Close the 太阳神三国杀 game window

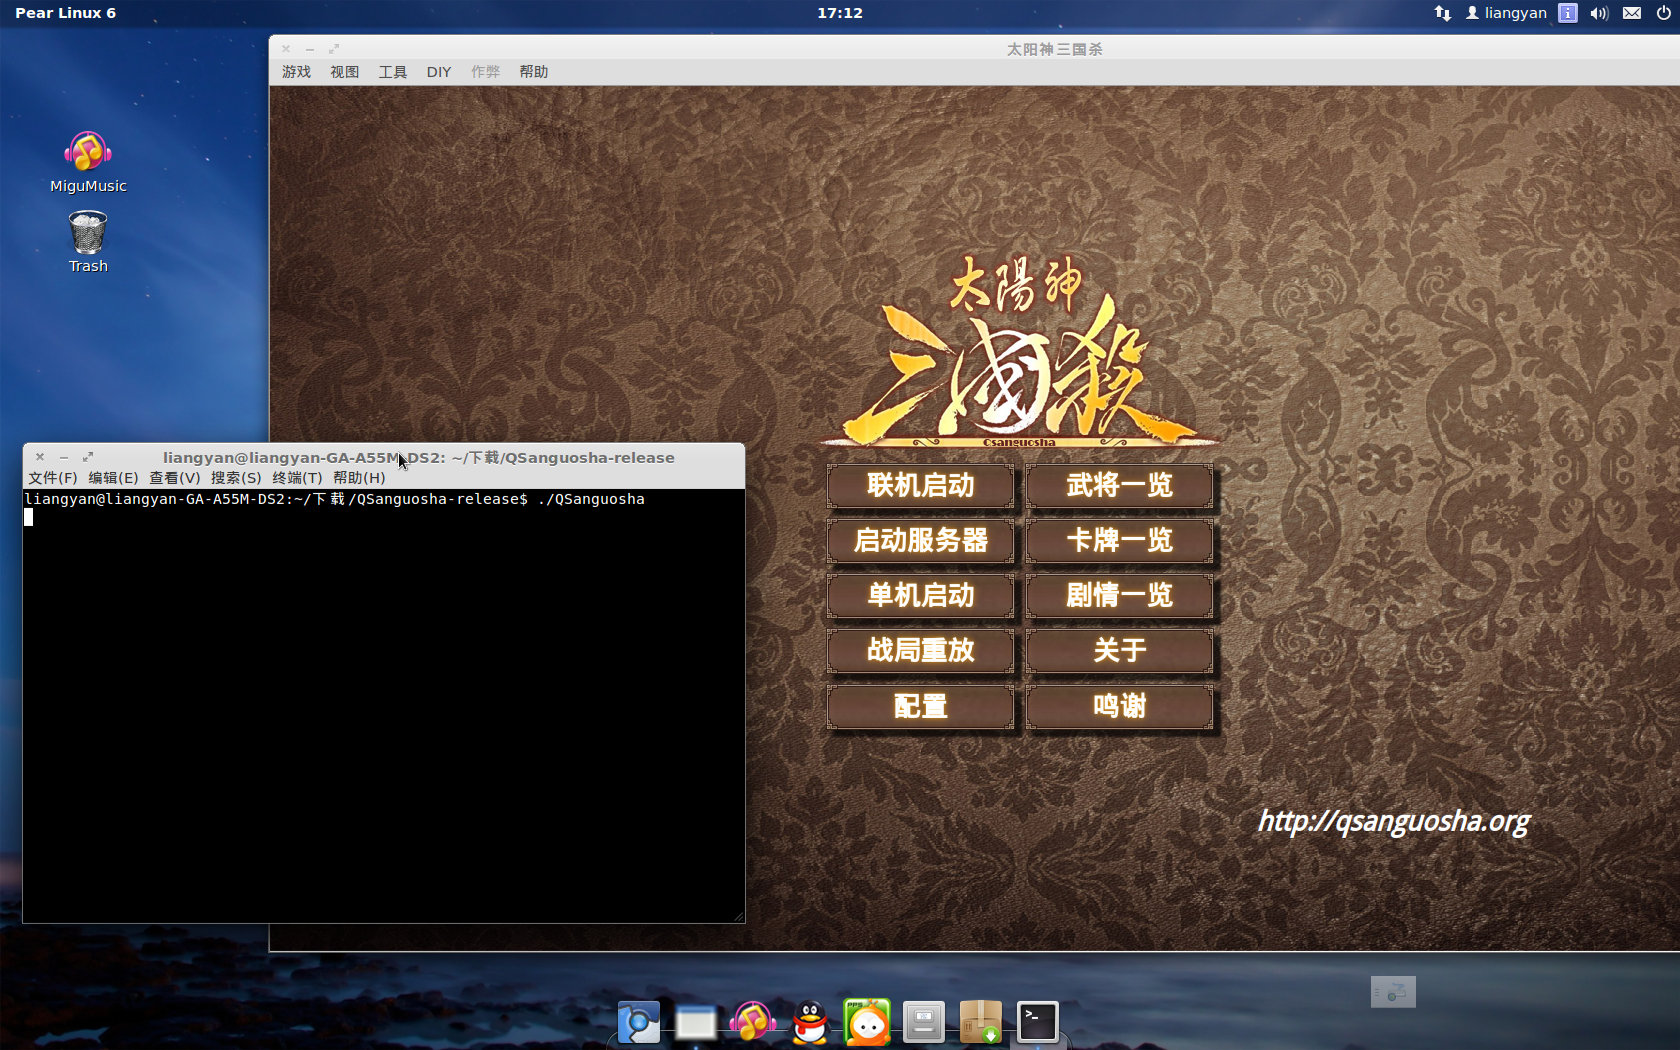(286, 49)
